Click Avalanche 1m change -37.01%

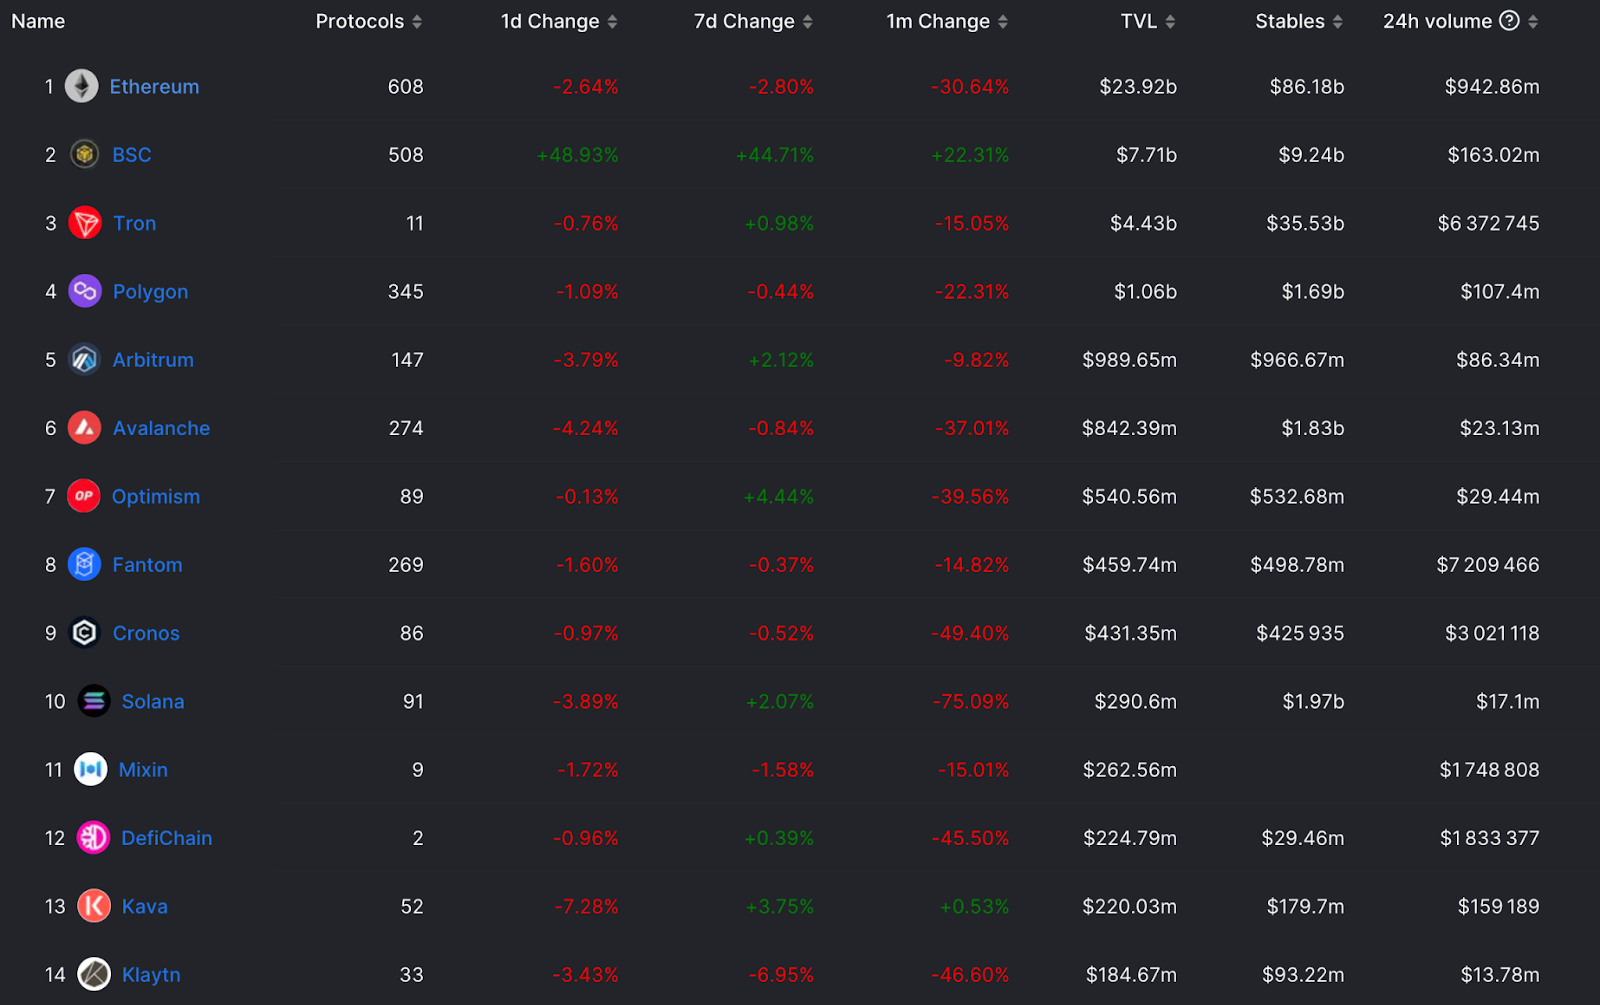click(x=970, y=428)
